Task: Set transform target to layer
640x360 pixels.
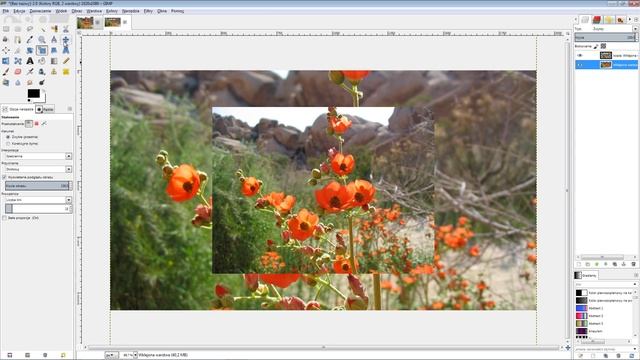Action: pos(29,124)
